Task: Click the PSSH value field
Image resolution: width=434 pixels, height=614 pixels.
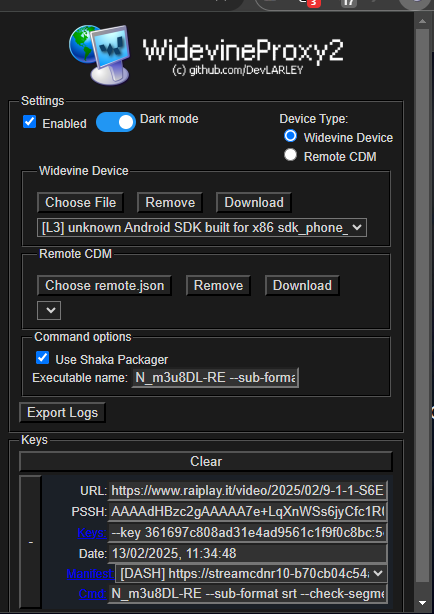Action: pyautogui.click(x=248, y=511)
